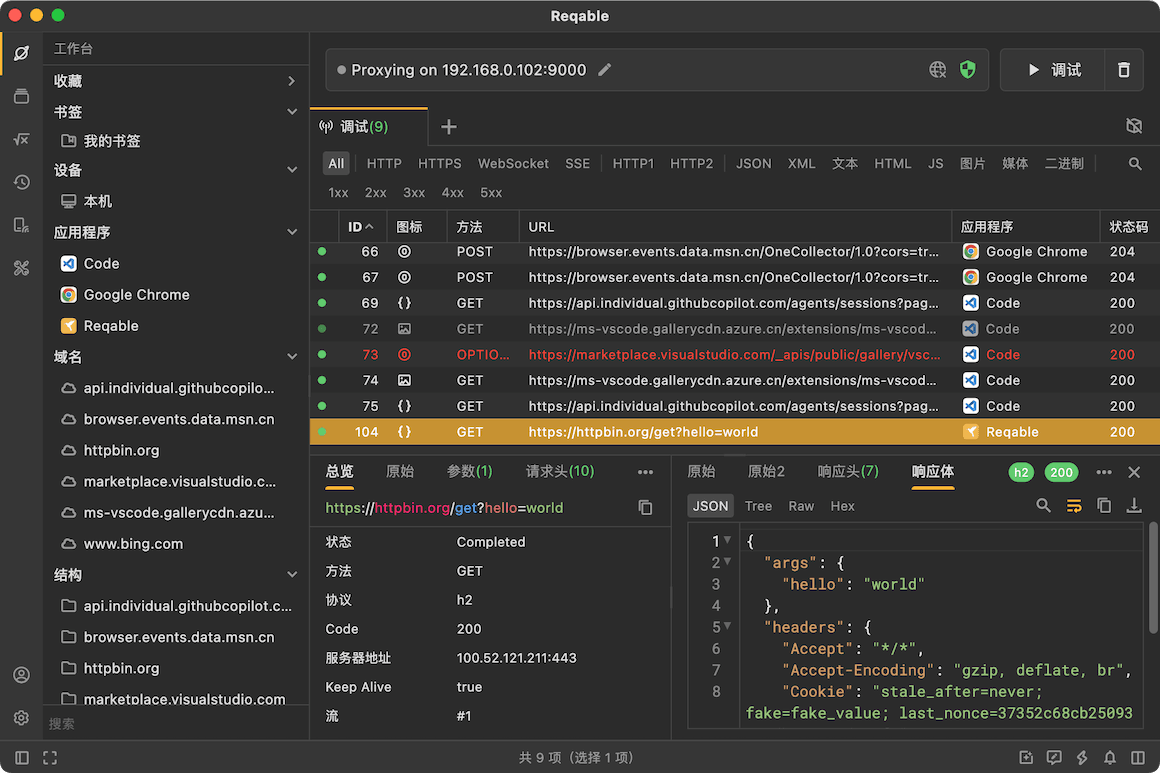Switch response view to Raw
Viewport: 1160px width, 773px height.
pyautogui.click(x=800, y=506)
